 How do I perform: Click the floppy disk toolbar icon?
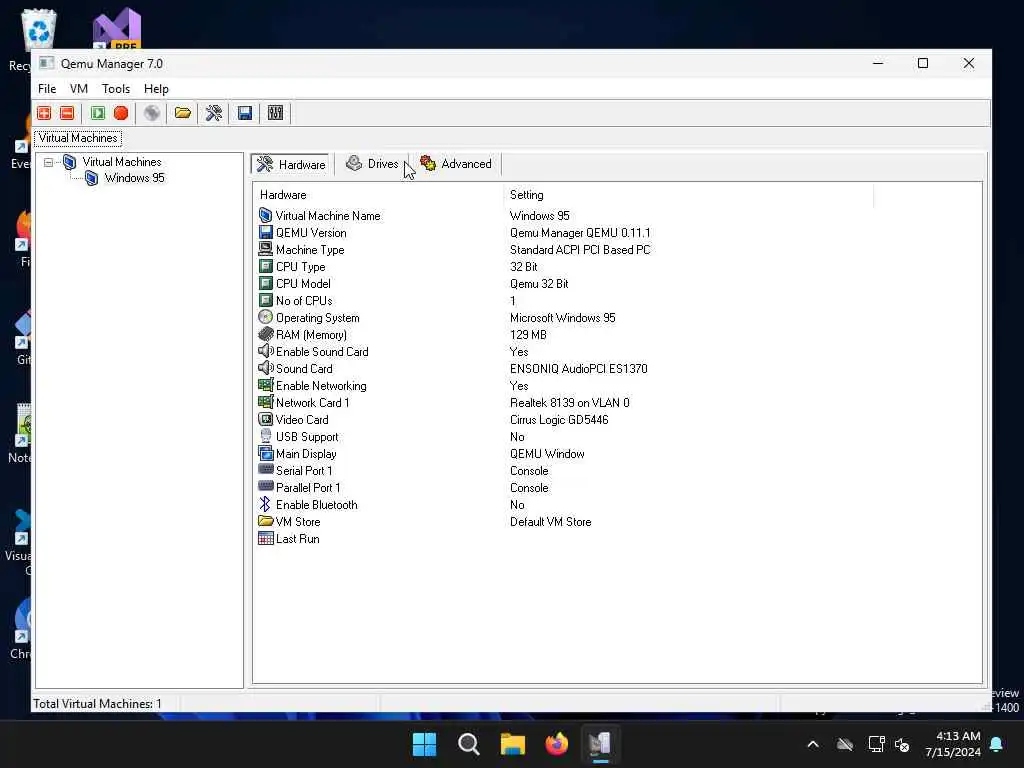pos(245,113)
